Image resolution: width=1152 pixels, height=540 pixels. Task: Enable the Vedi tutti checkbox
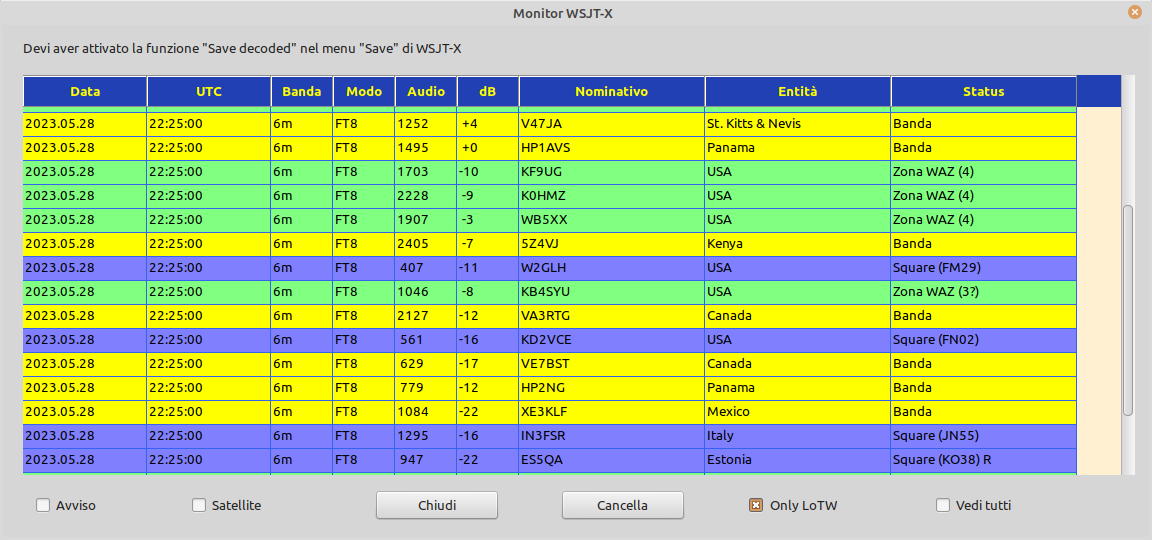pos(943,505)
